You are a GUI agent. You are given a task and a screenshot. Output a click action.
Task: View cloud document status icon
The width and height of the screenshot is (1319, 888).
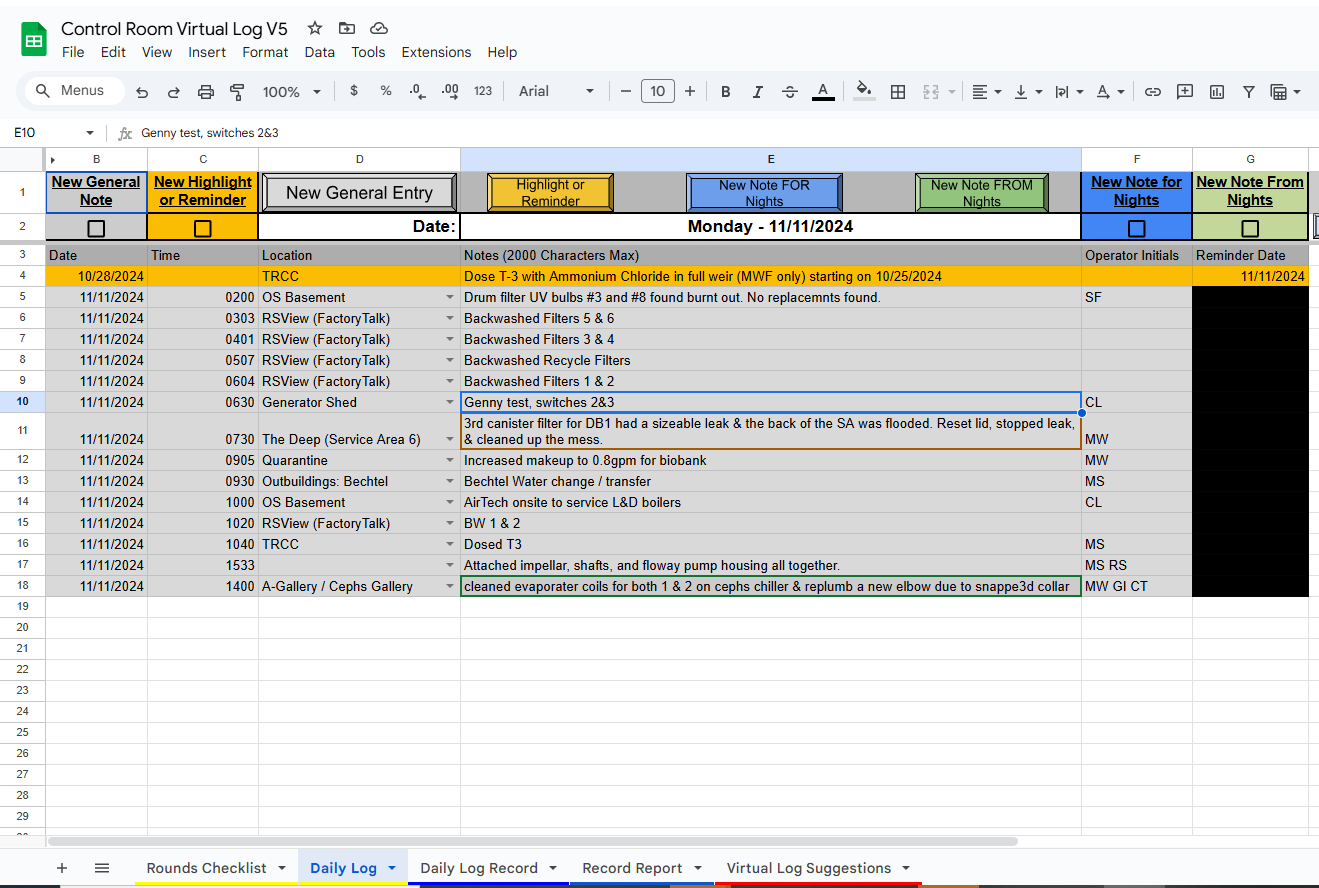[379, 29]
